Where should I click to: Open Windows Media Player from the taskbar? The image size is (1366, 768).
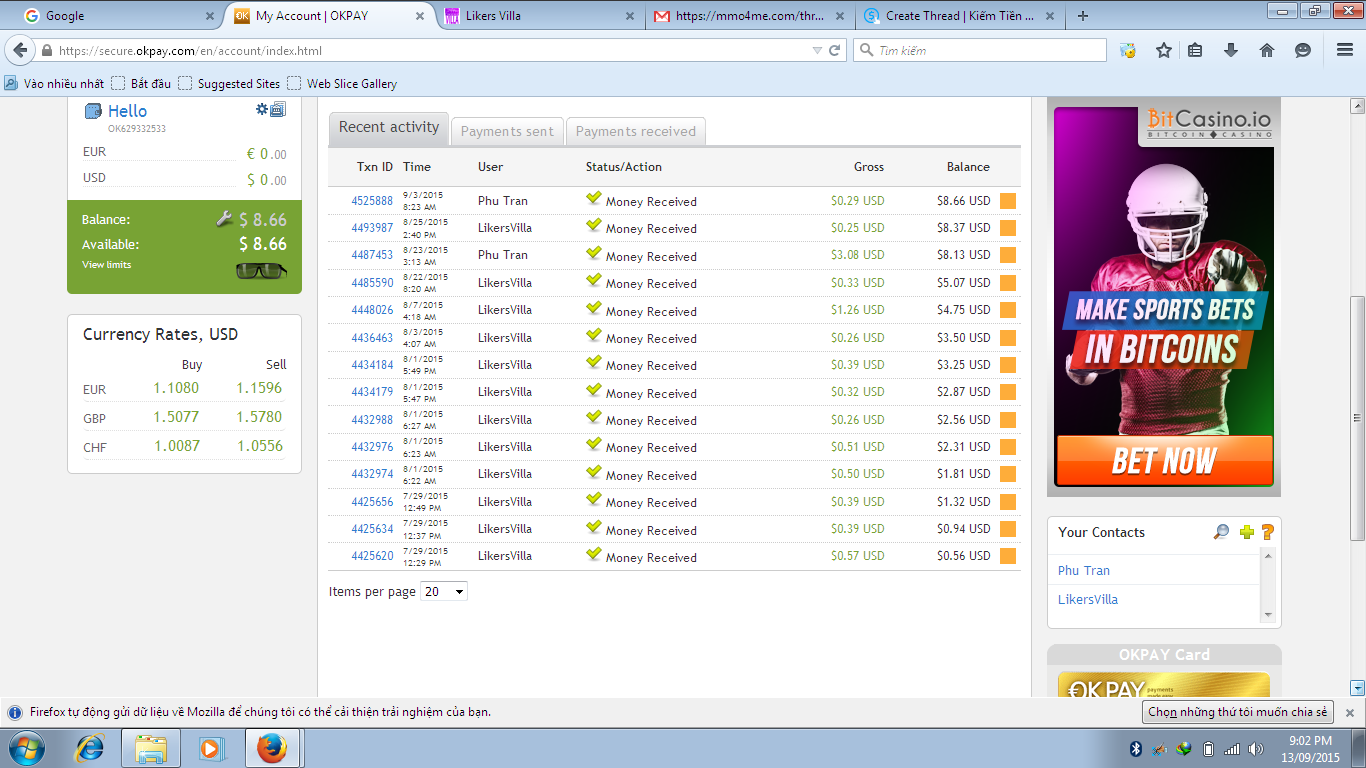pos(210,748)
